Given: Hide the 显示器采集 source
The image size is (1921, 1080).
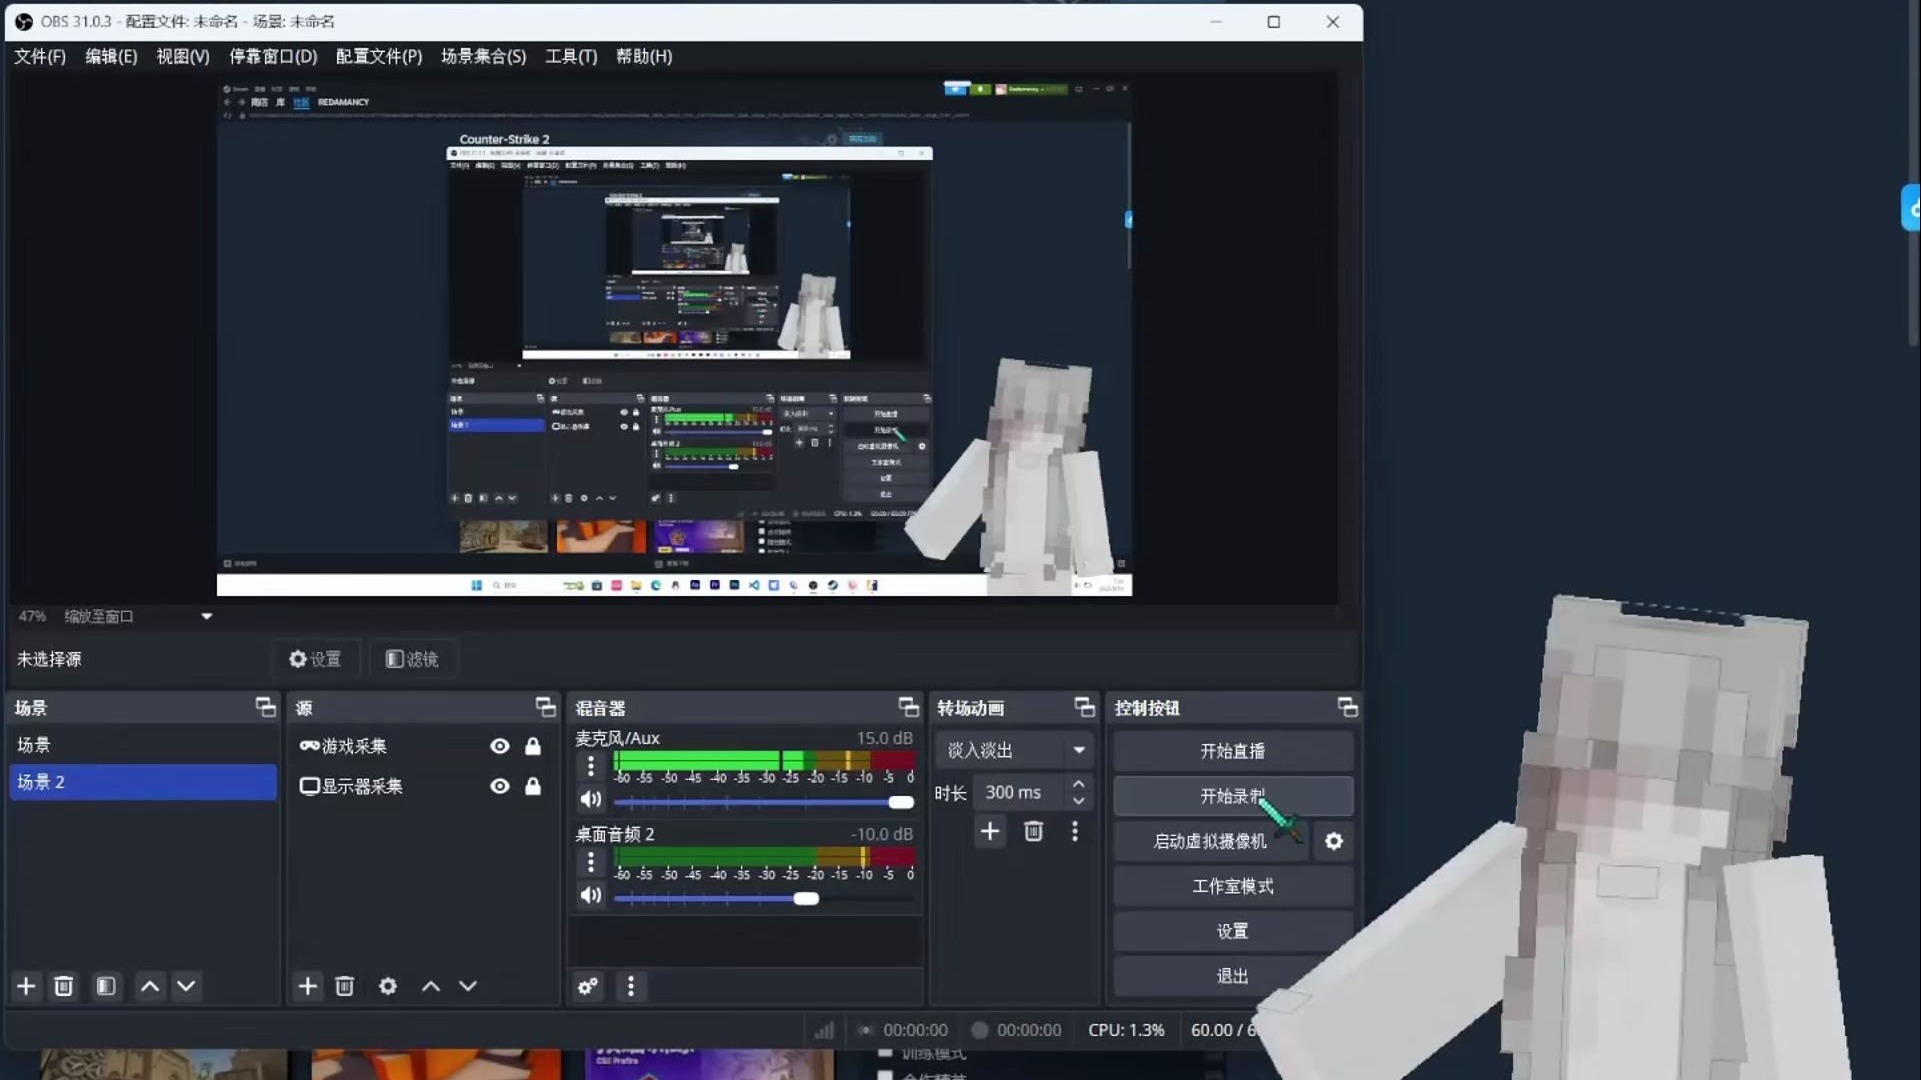Looking at the screenshot, I should (499, 786).
